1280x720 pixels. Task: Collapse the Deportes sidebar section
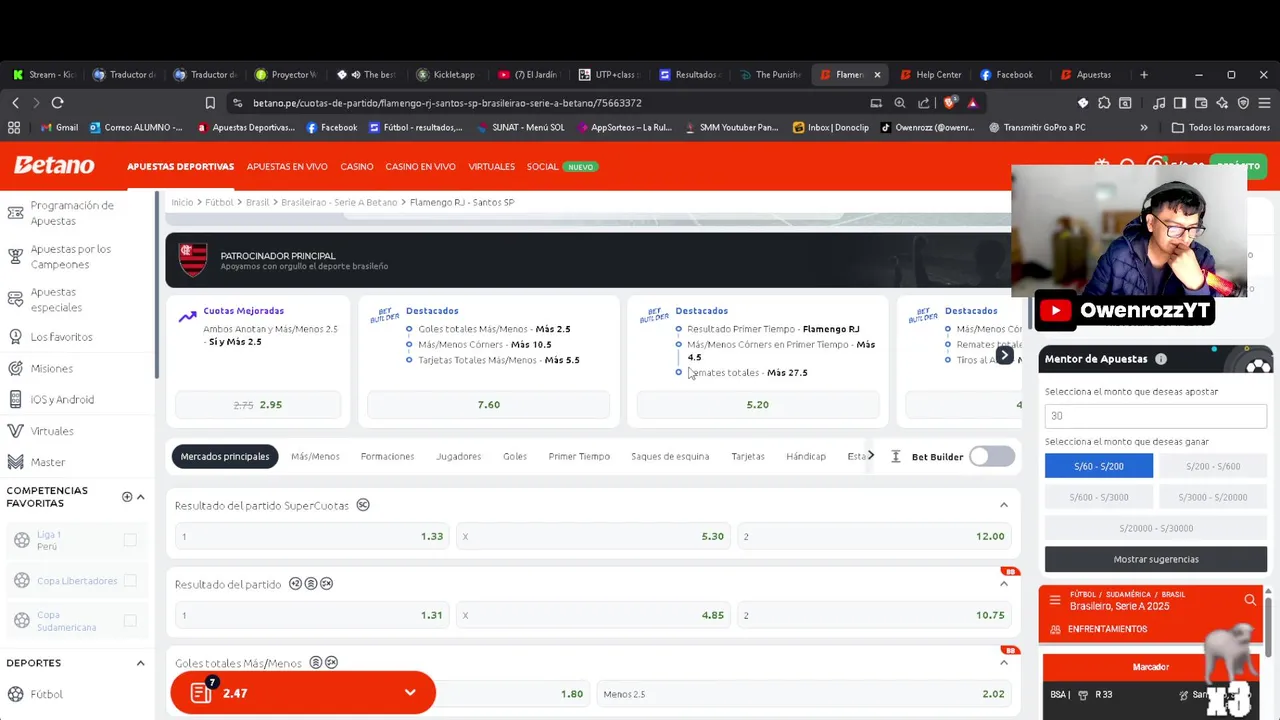pos(140,663)
